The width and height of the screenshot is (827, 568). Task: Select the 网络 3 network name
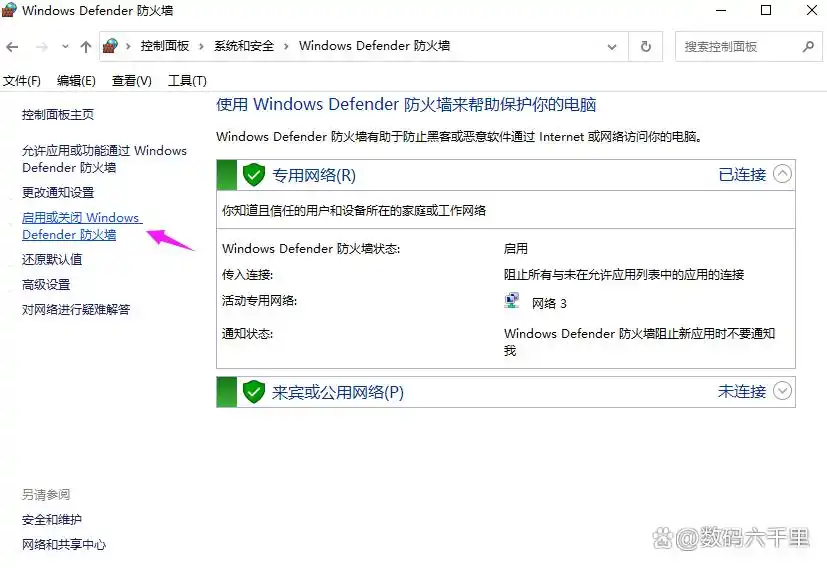[549, 303]
